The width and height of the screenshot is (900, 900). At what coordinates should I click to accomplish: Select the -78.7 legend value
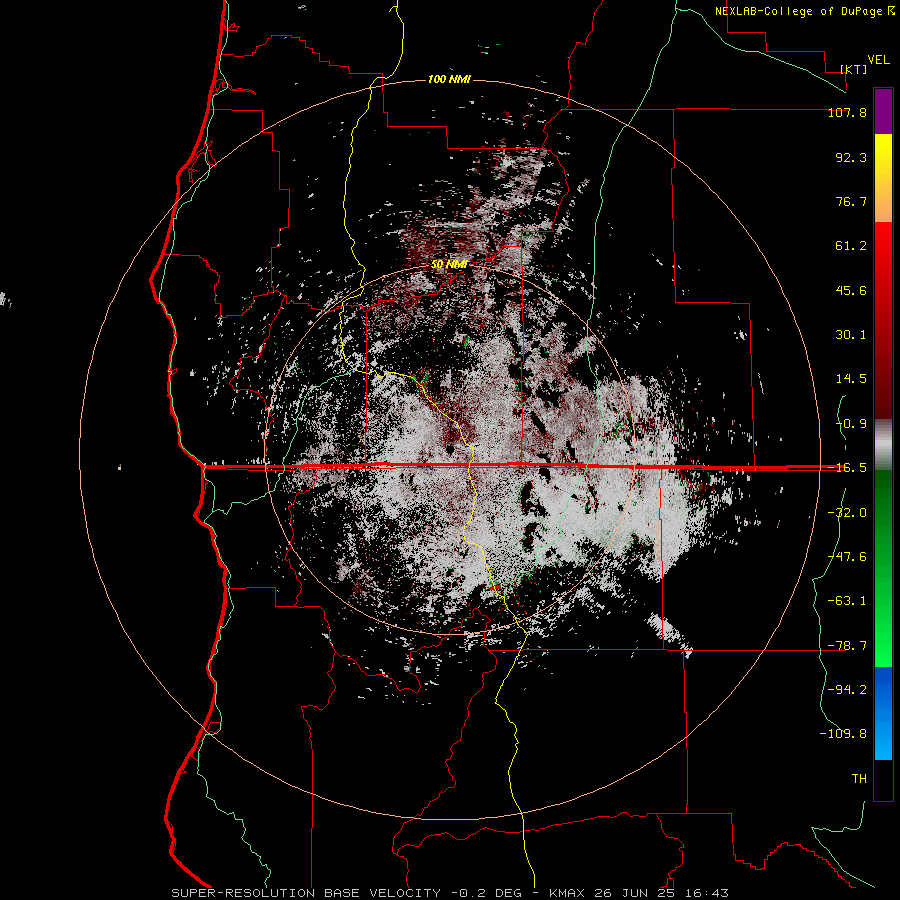847,646
